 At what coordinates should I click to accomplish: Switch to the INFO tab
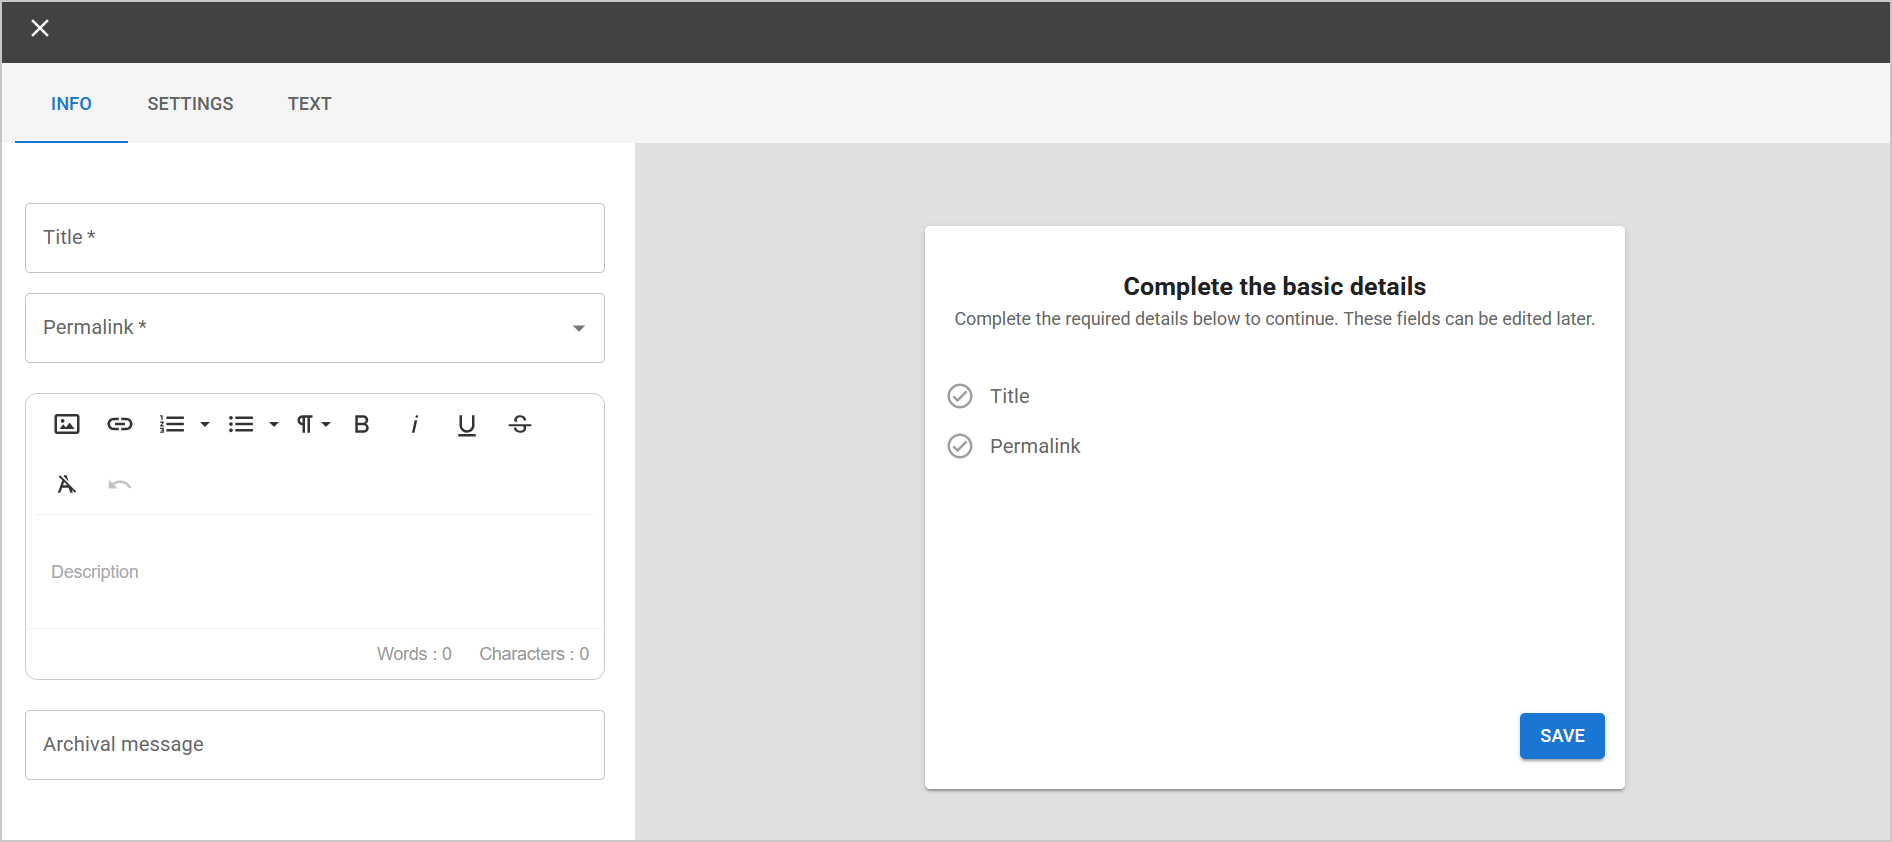coord(71,104)
